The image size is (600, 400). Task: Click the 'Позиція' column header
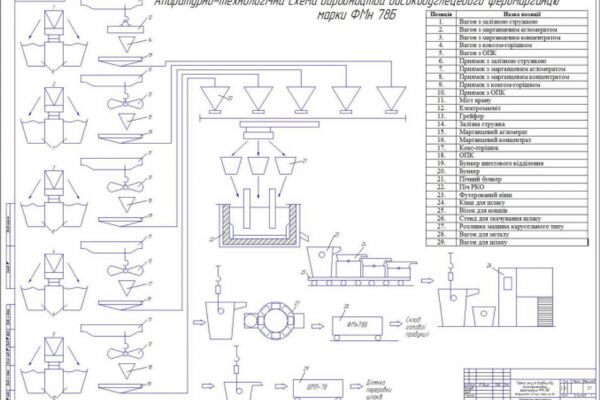click(x=441, y=14)
